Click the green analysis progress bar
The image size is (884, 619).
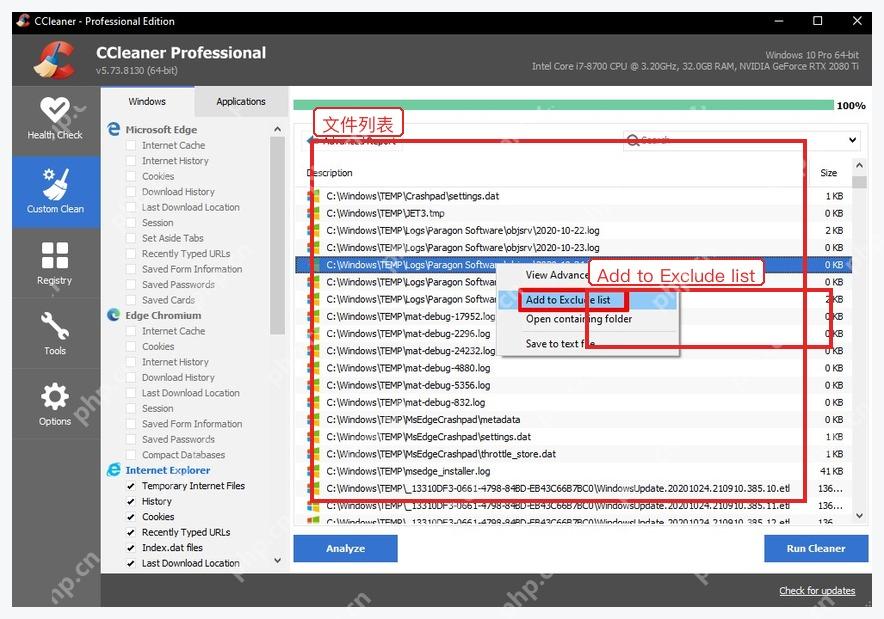(563, 105)
